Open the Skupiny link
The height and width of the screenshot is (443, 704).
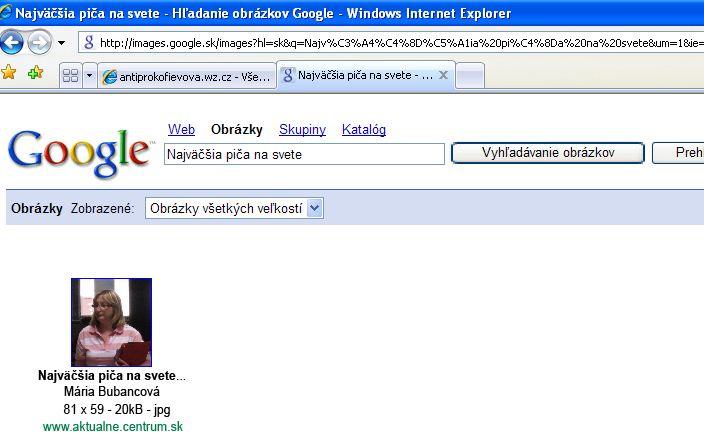[x=302, y=129]
